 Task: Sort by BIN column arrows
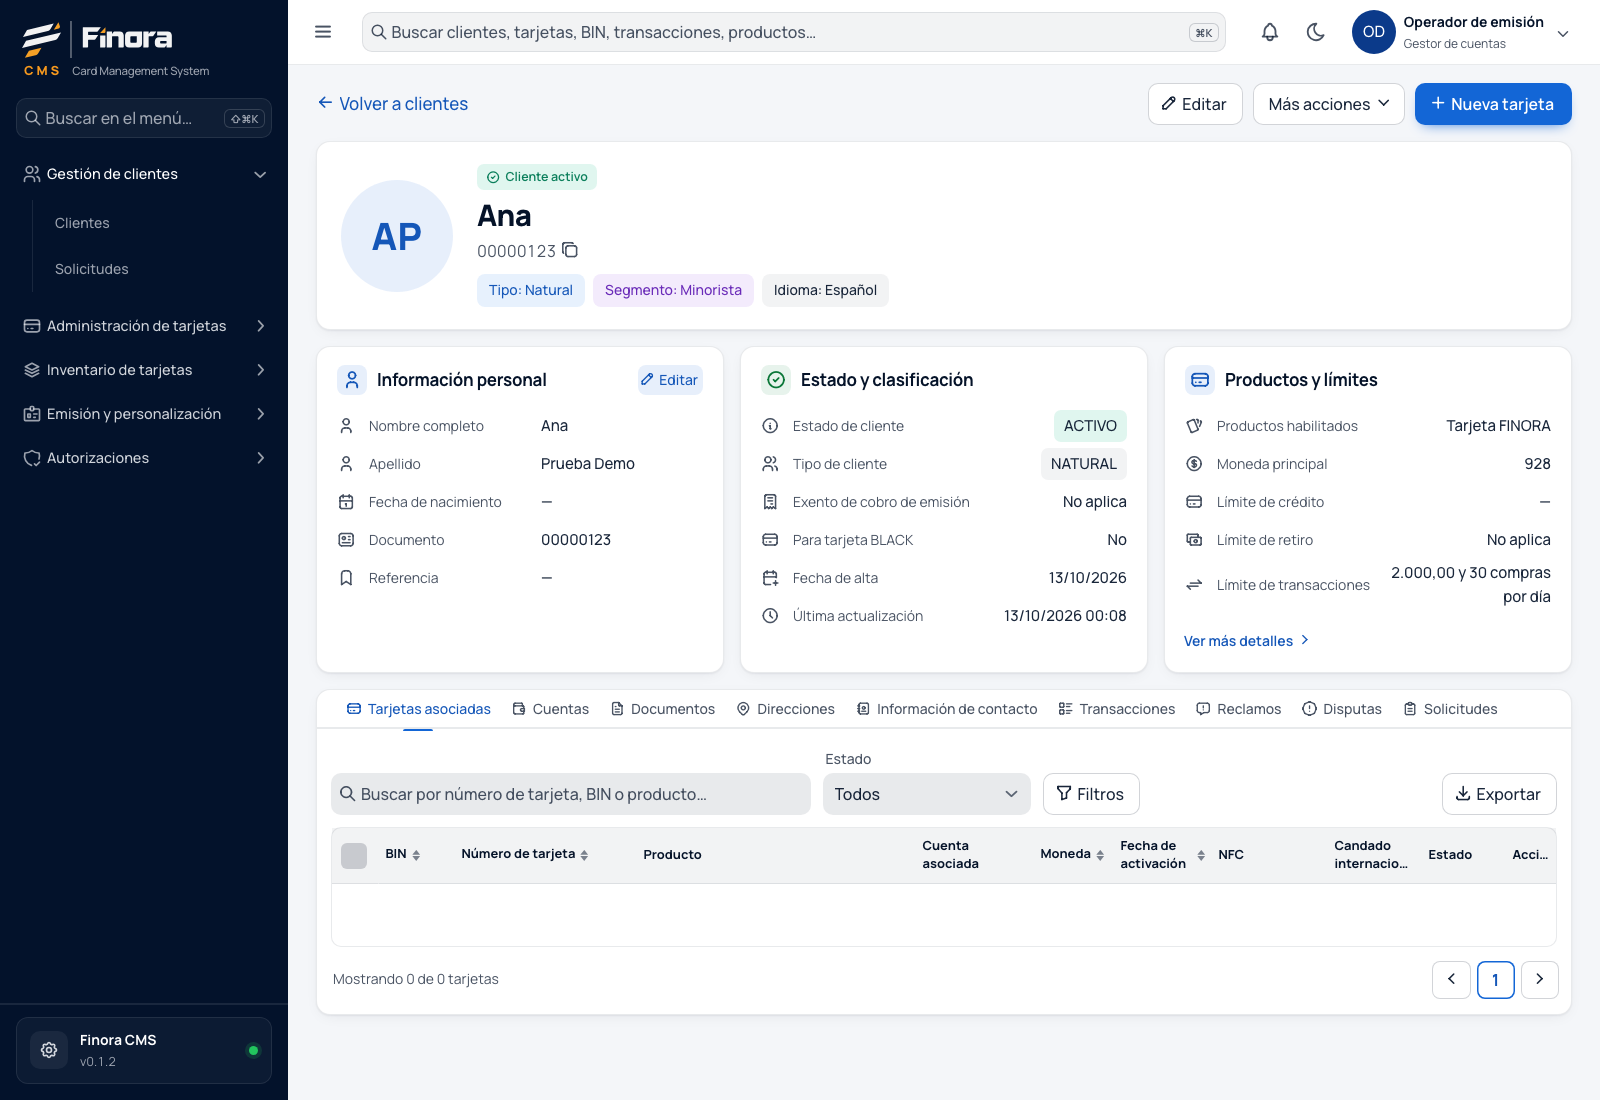(416, 855)
